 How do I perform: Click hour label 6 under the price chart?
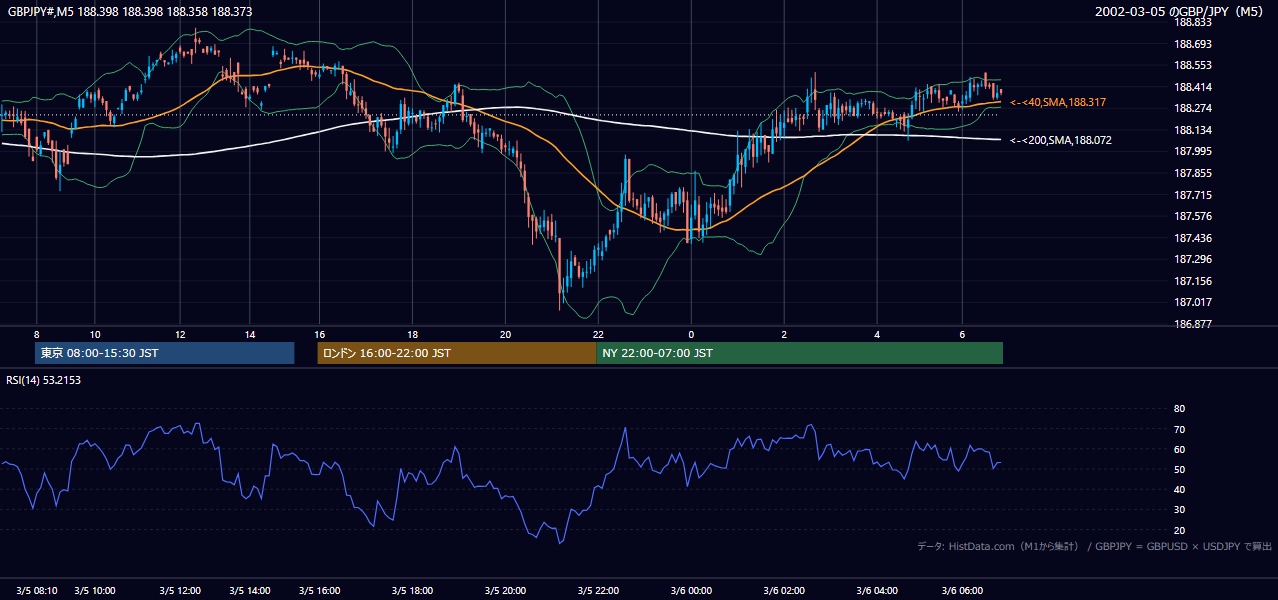click(x=962, y=334)
